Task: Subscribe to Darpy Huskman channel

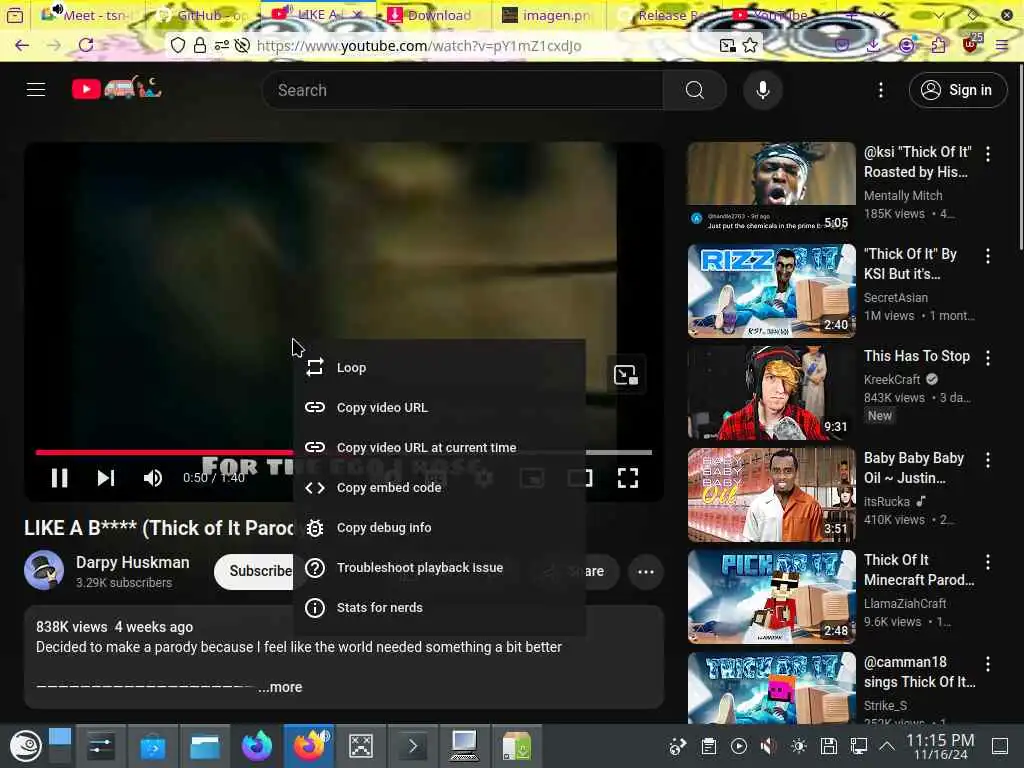Action: (255, 571)
